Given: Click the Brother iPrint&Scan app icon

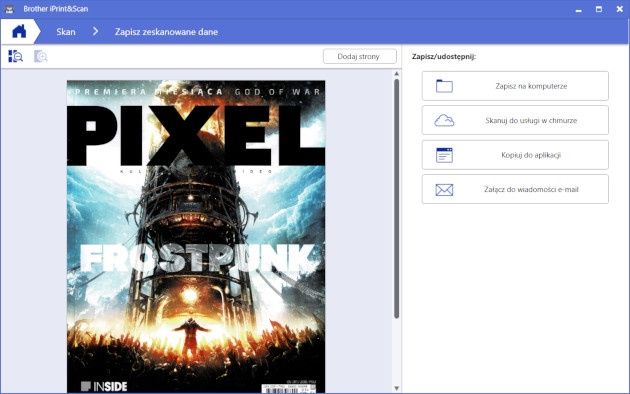Looking at the screenshot, I should [9, 9].
